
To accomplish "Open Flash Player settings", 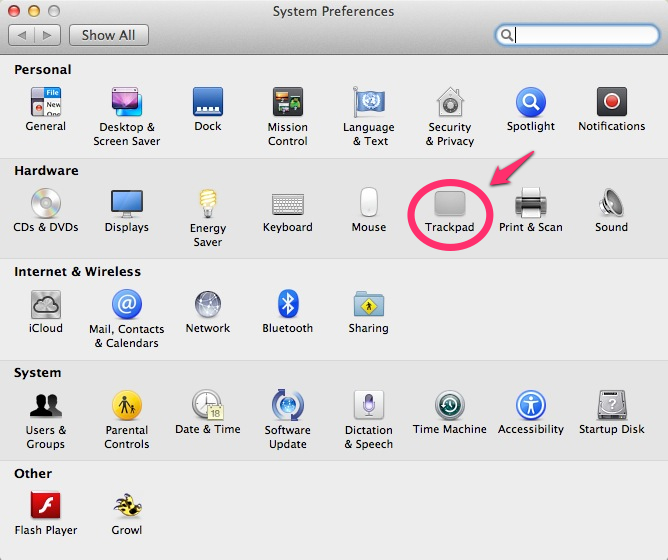I will (x=46, y=506).
